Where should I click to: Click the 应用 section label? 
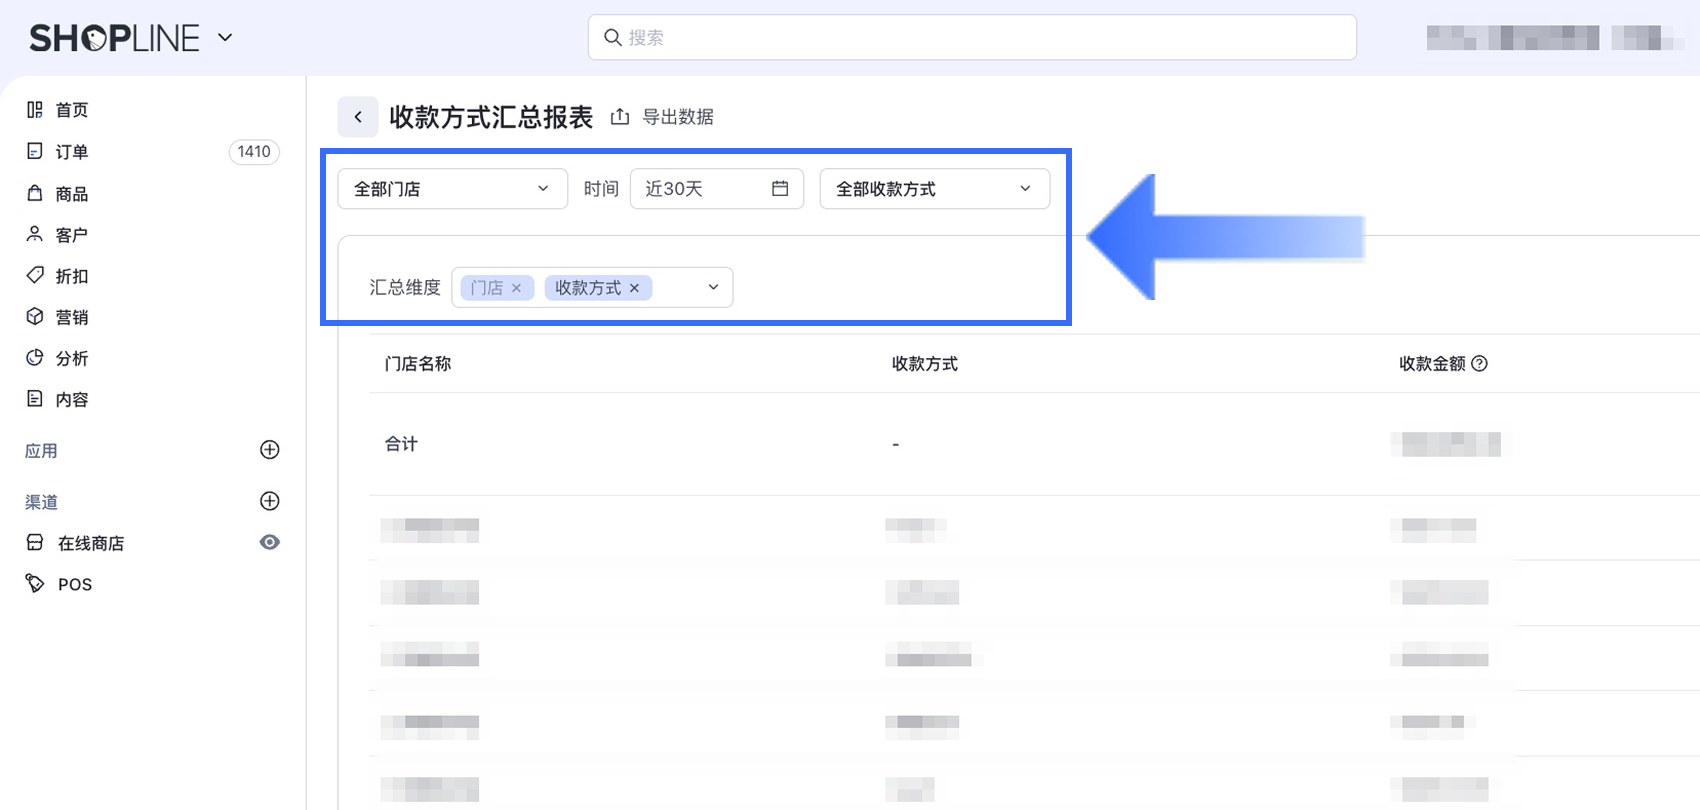(41, 451)
